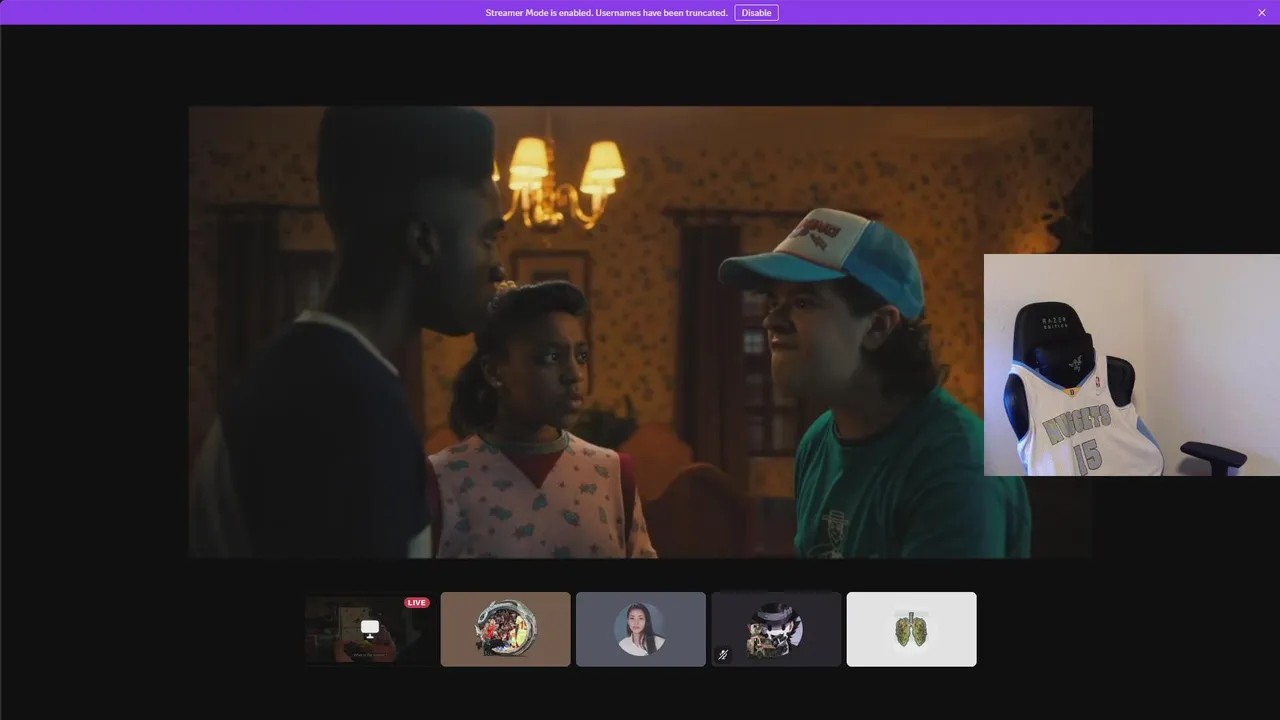The height and width of the screenshot is (720, 1280).
Task: Select the participant with the woman's portrait avatar
Action: [641, 629]
